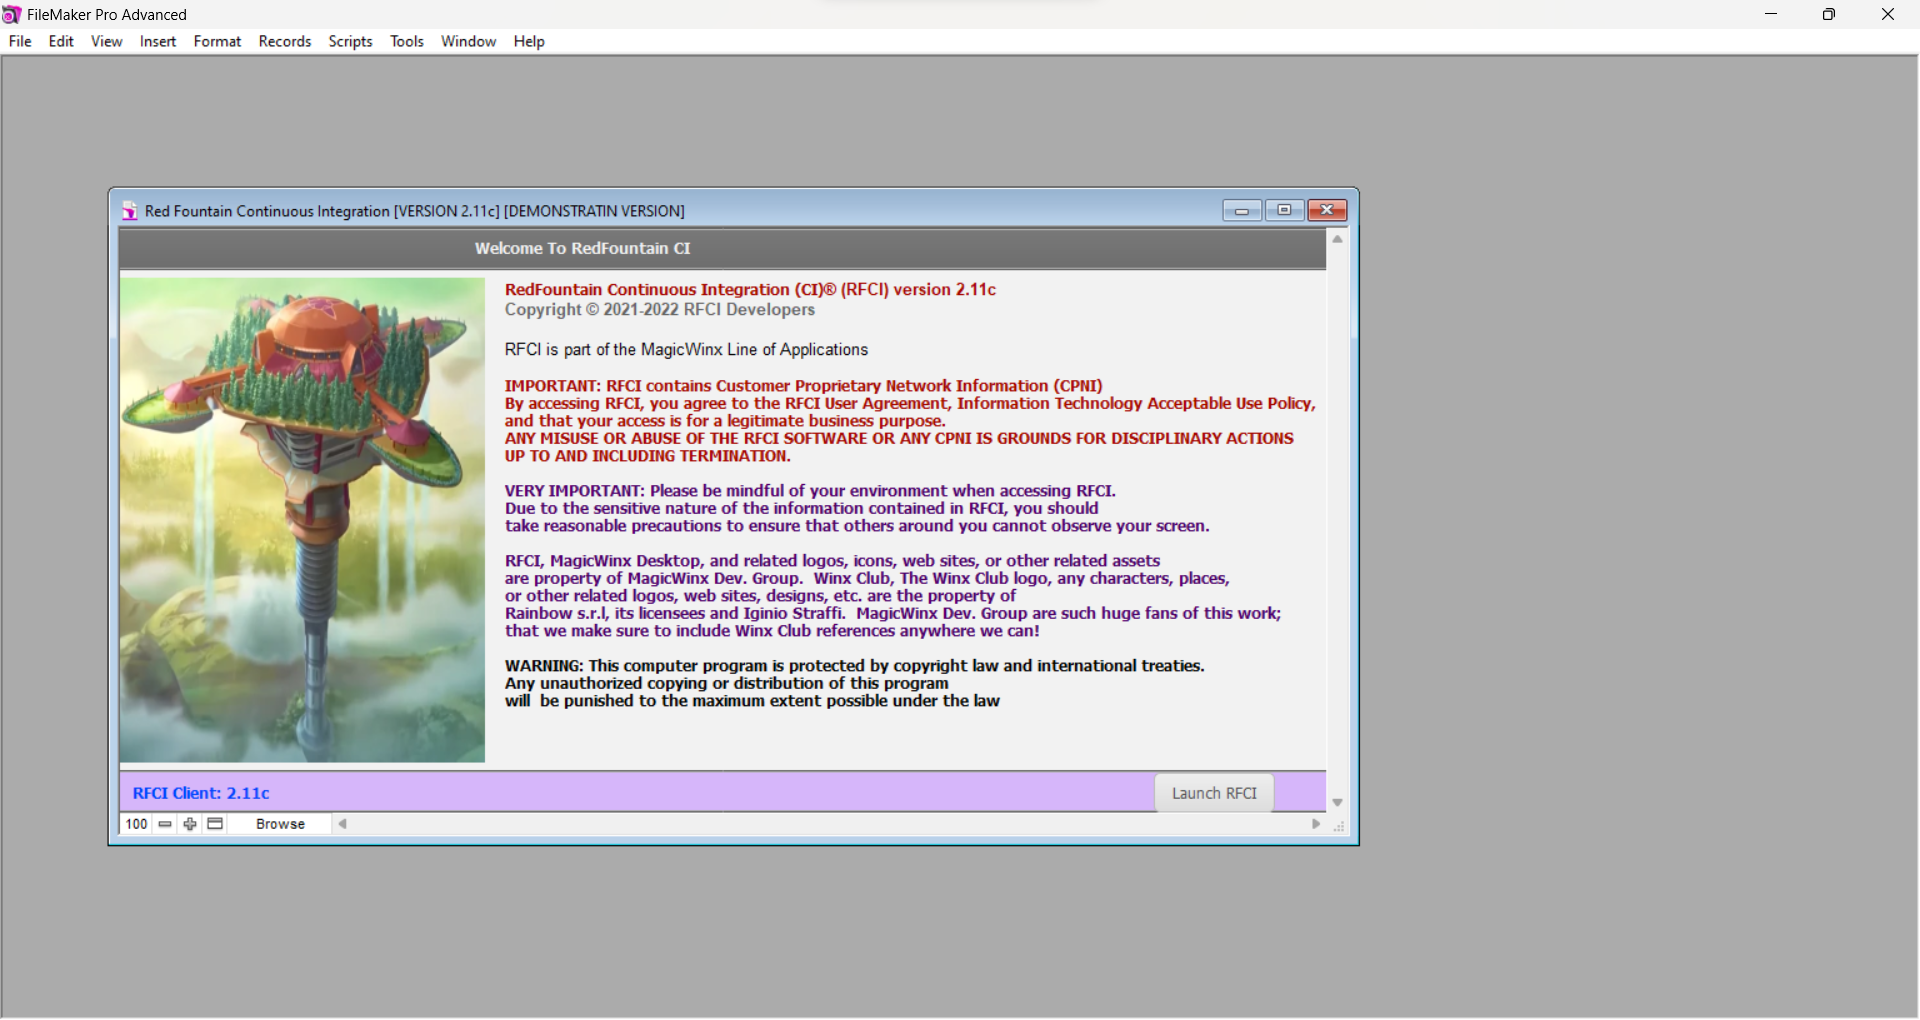
Task: Minimize the Red Fountain document window
Action: 1242,211
